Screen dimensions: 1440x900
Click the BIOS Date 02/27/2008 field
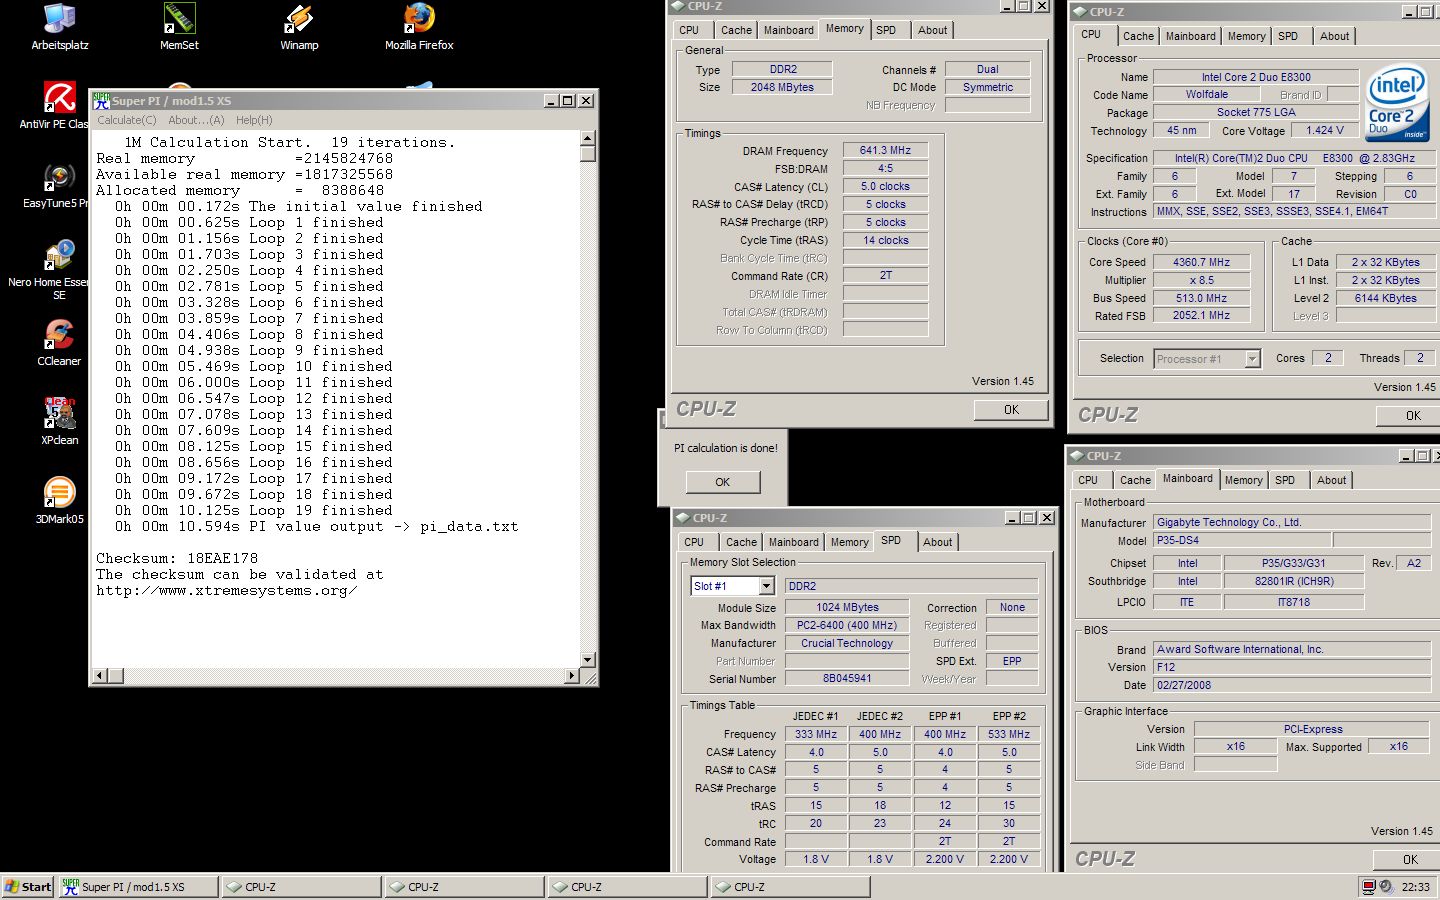click(x=1292, y=685)
